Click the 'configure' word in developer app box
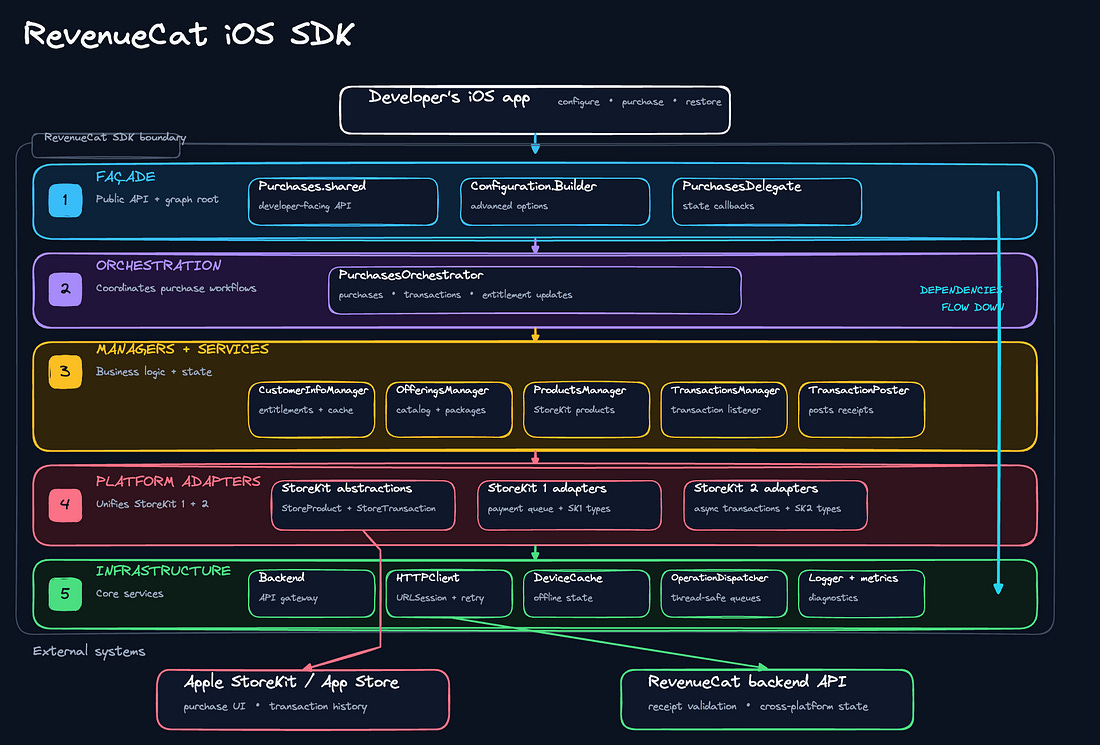 (x=579, y=102)
